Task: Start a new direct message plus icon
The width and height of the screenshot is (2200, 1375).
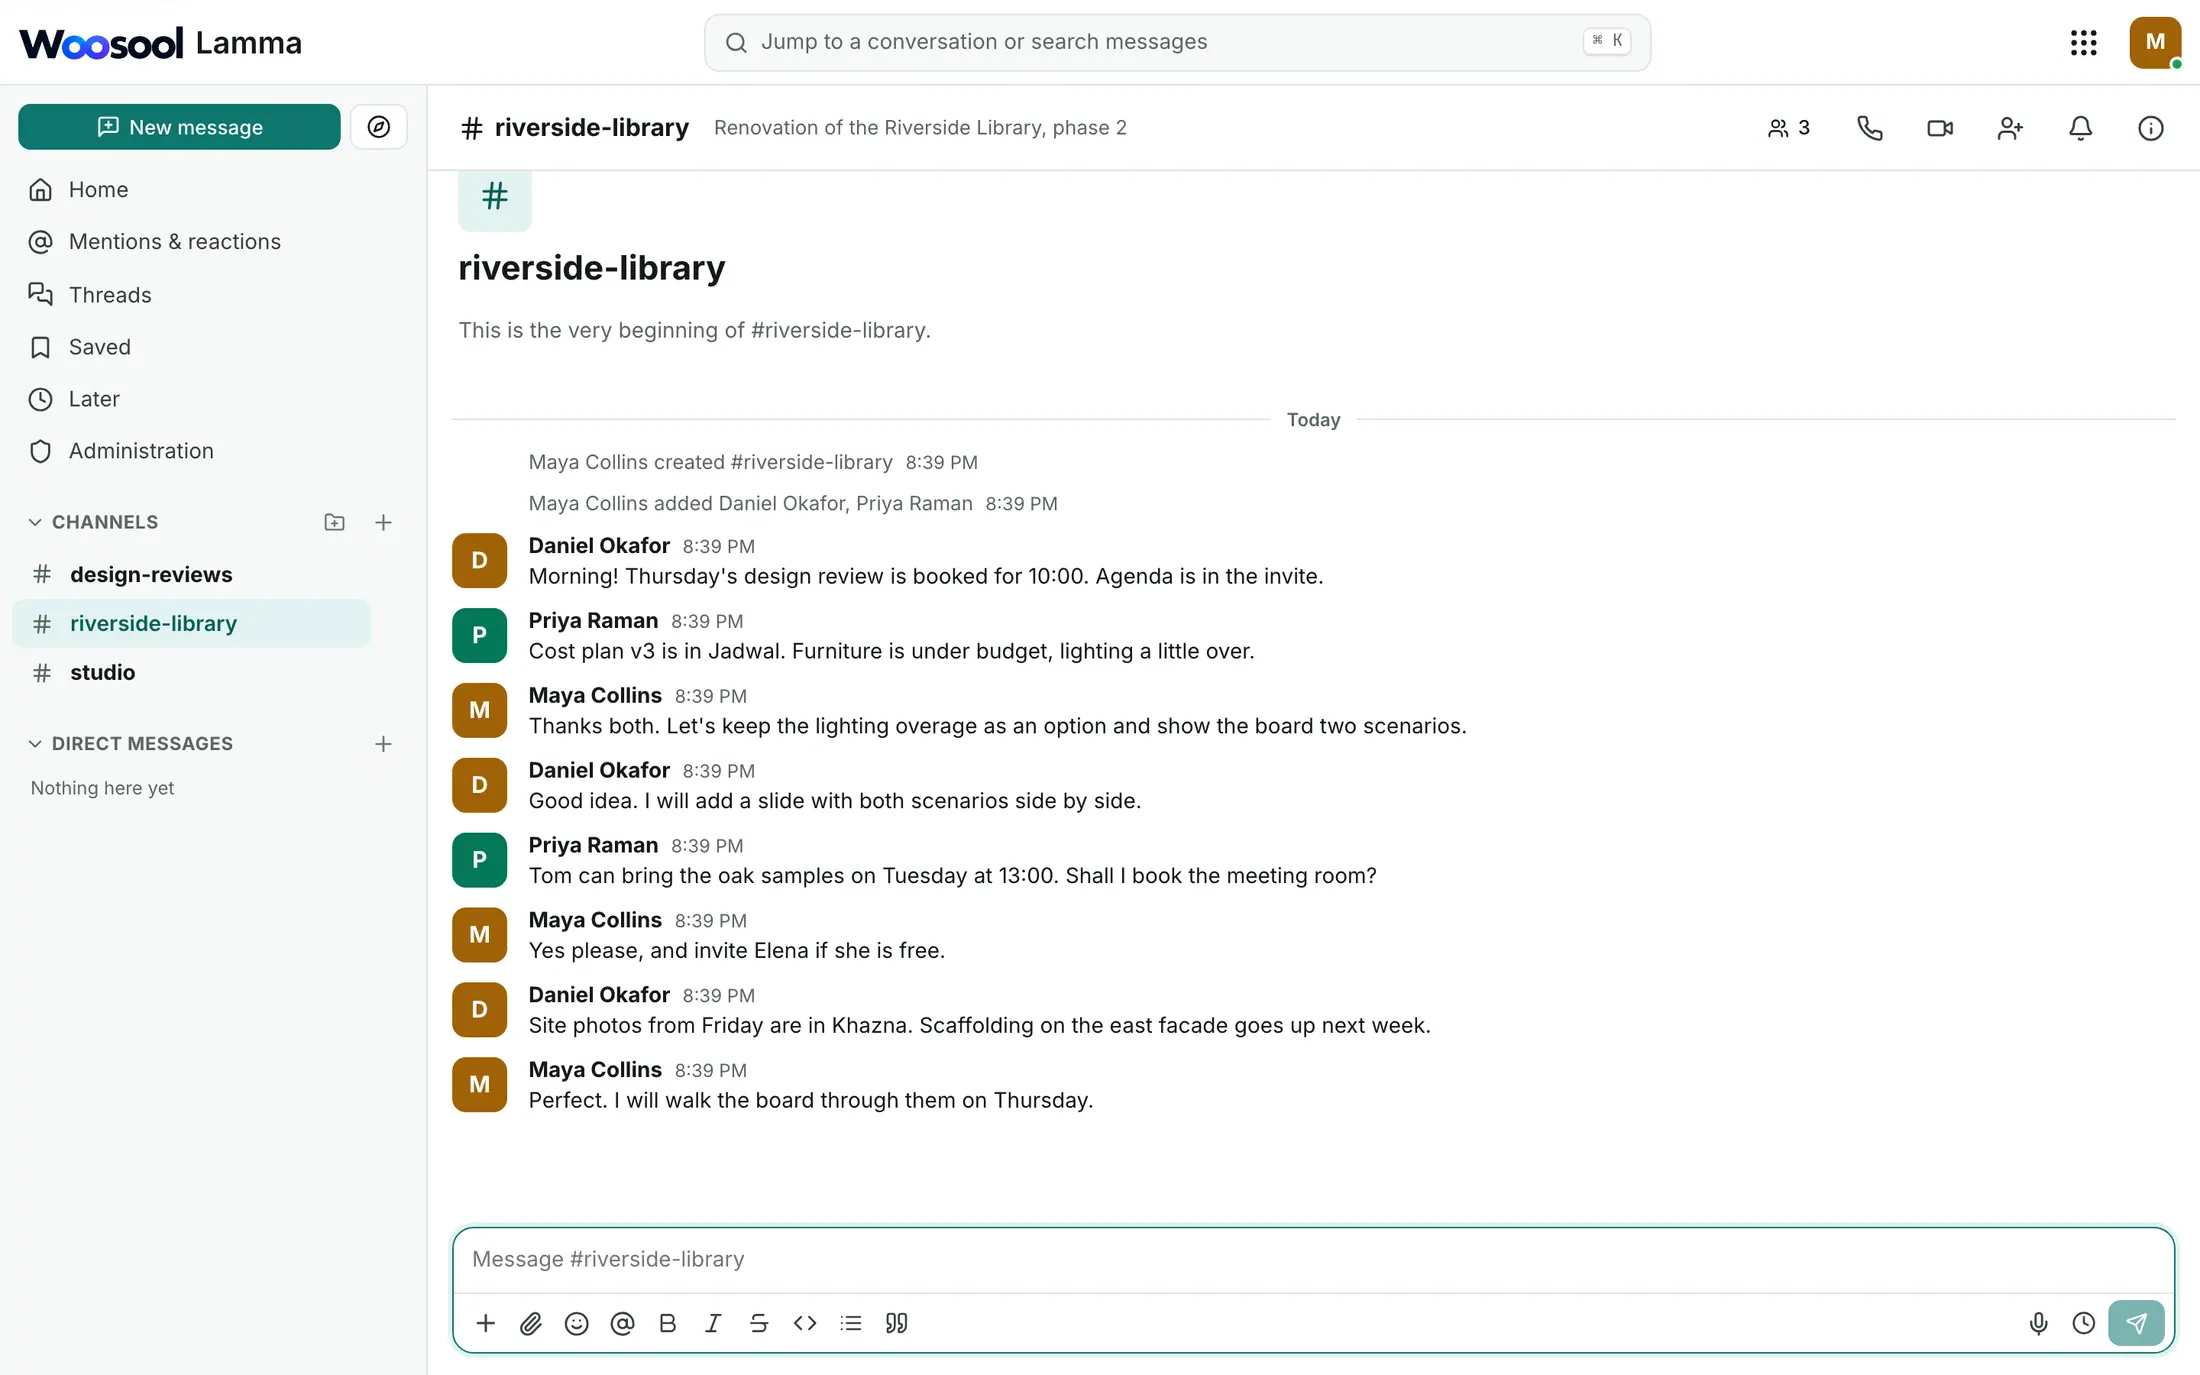Action: [383, 743]
